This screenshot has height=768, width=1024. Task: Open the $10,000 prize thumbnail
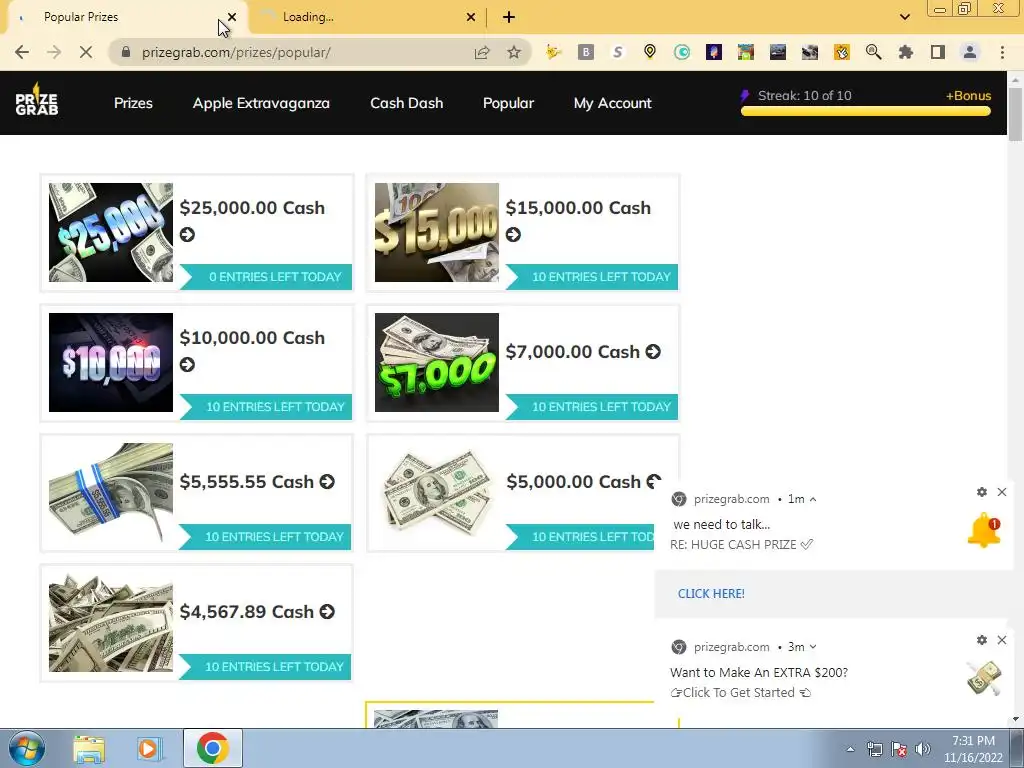tap(111, 362)
